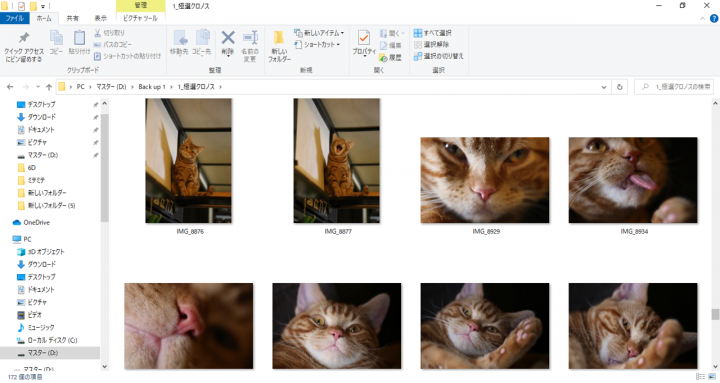The image size is (720, 383).
Task: Open pinned Pictures (ピクチャ) in Quick Access
Action: point(37,142)
